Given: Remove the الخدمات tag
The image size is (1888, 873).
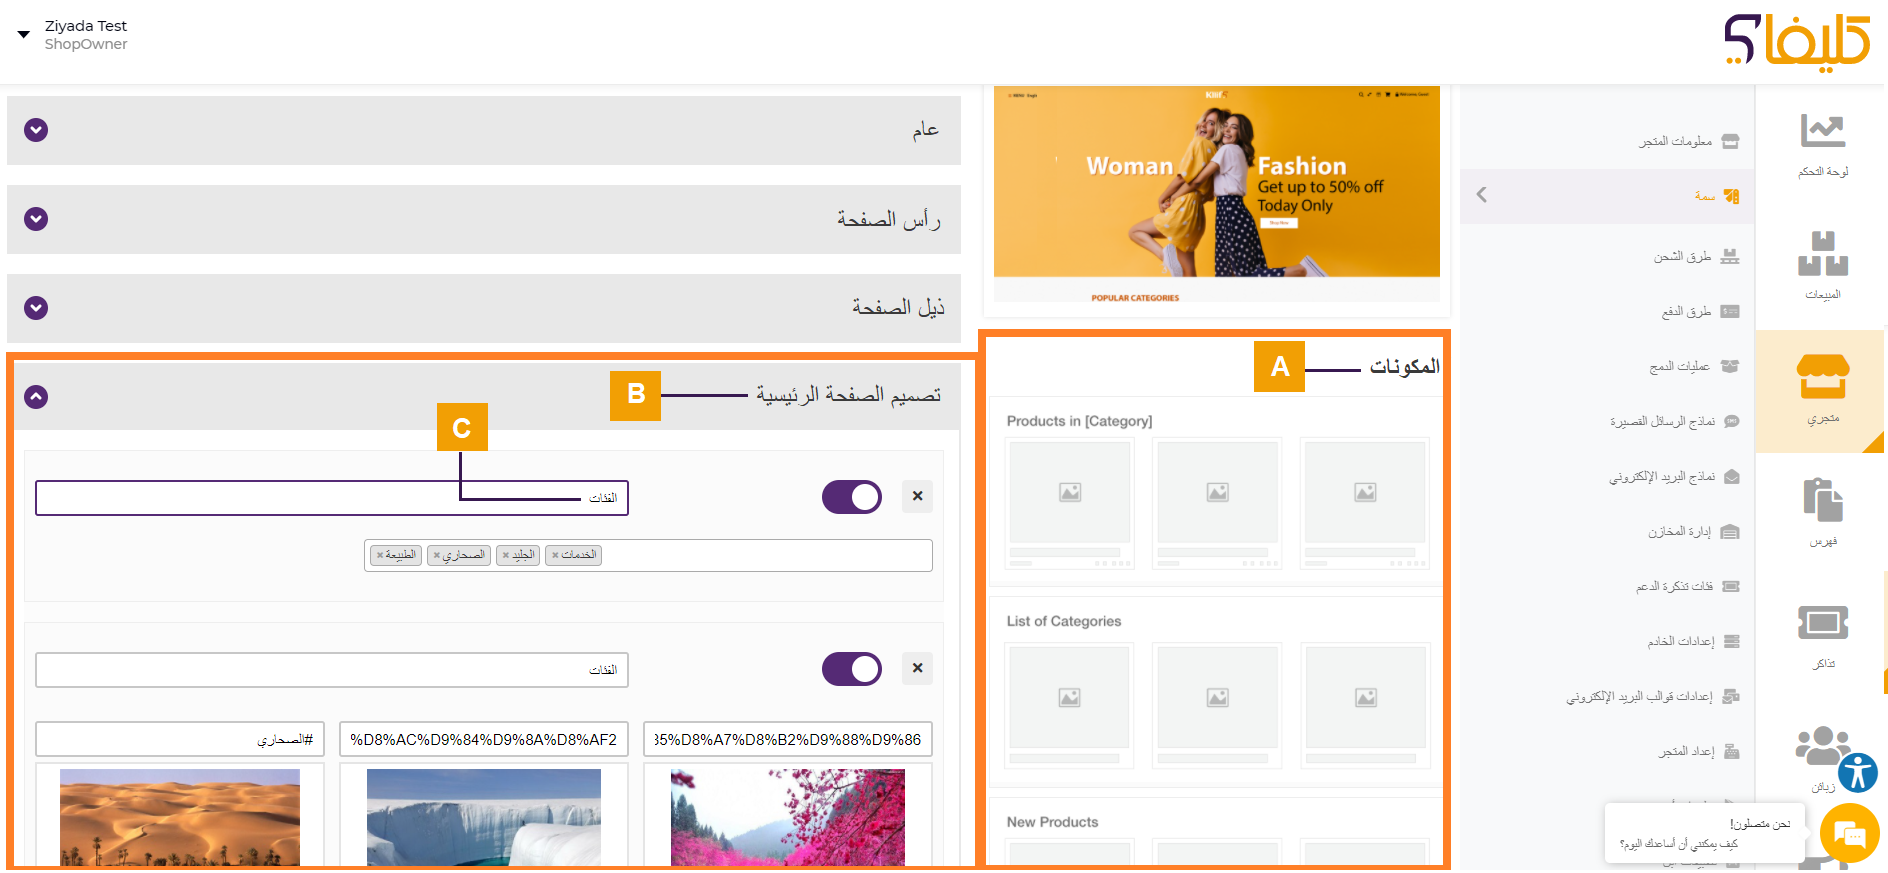Looking at the screenshot, I should point(555,555).
